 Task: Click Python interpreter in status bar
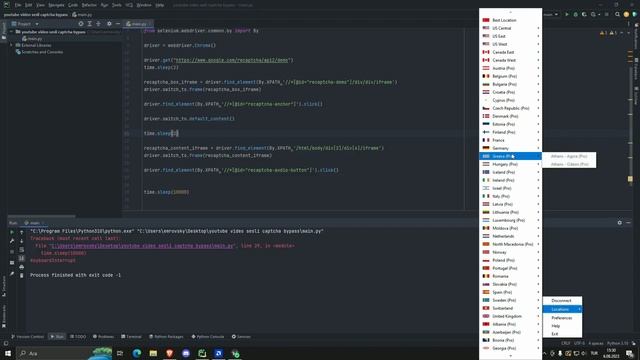point(617,343)
